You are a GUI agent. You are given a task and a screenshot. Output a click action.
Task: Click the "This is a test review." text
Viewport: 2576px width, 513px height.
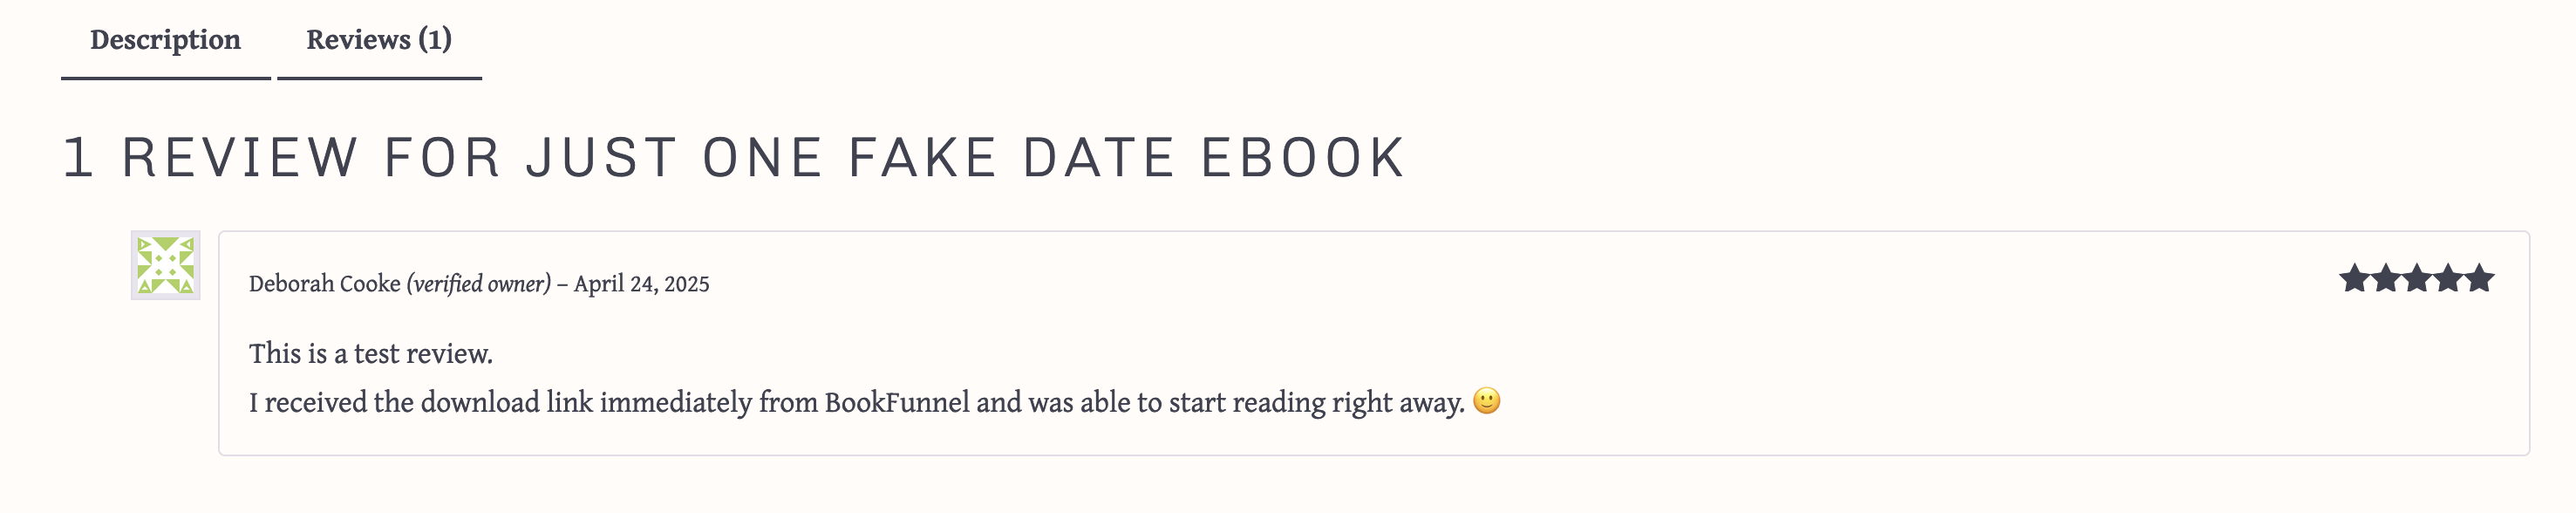(x=371, y=354)
